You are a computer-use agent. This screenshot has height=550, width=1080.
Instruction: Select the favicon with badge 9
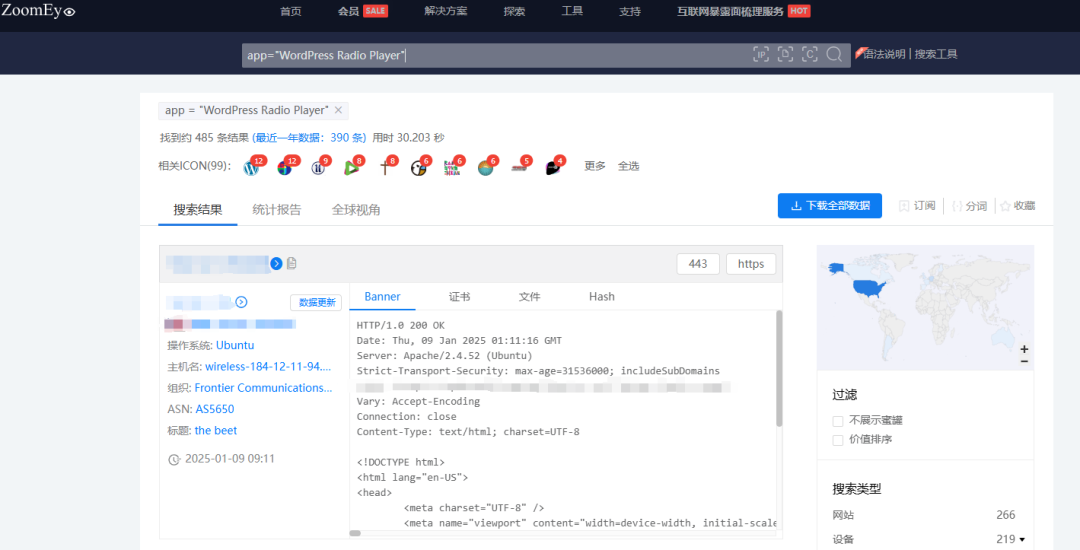[319, 167]
